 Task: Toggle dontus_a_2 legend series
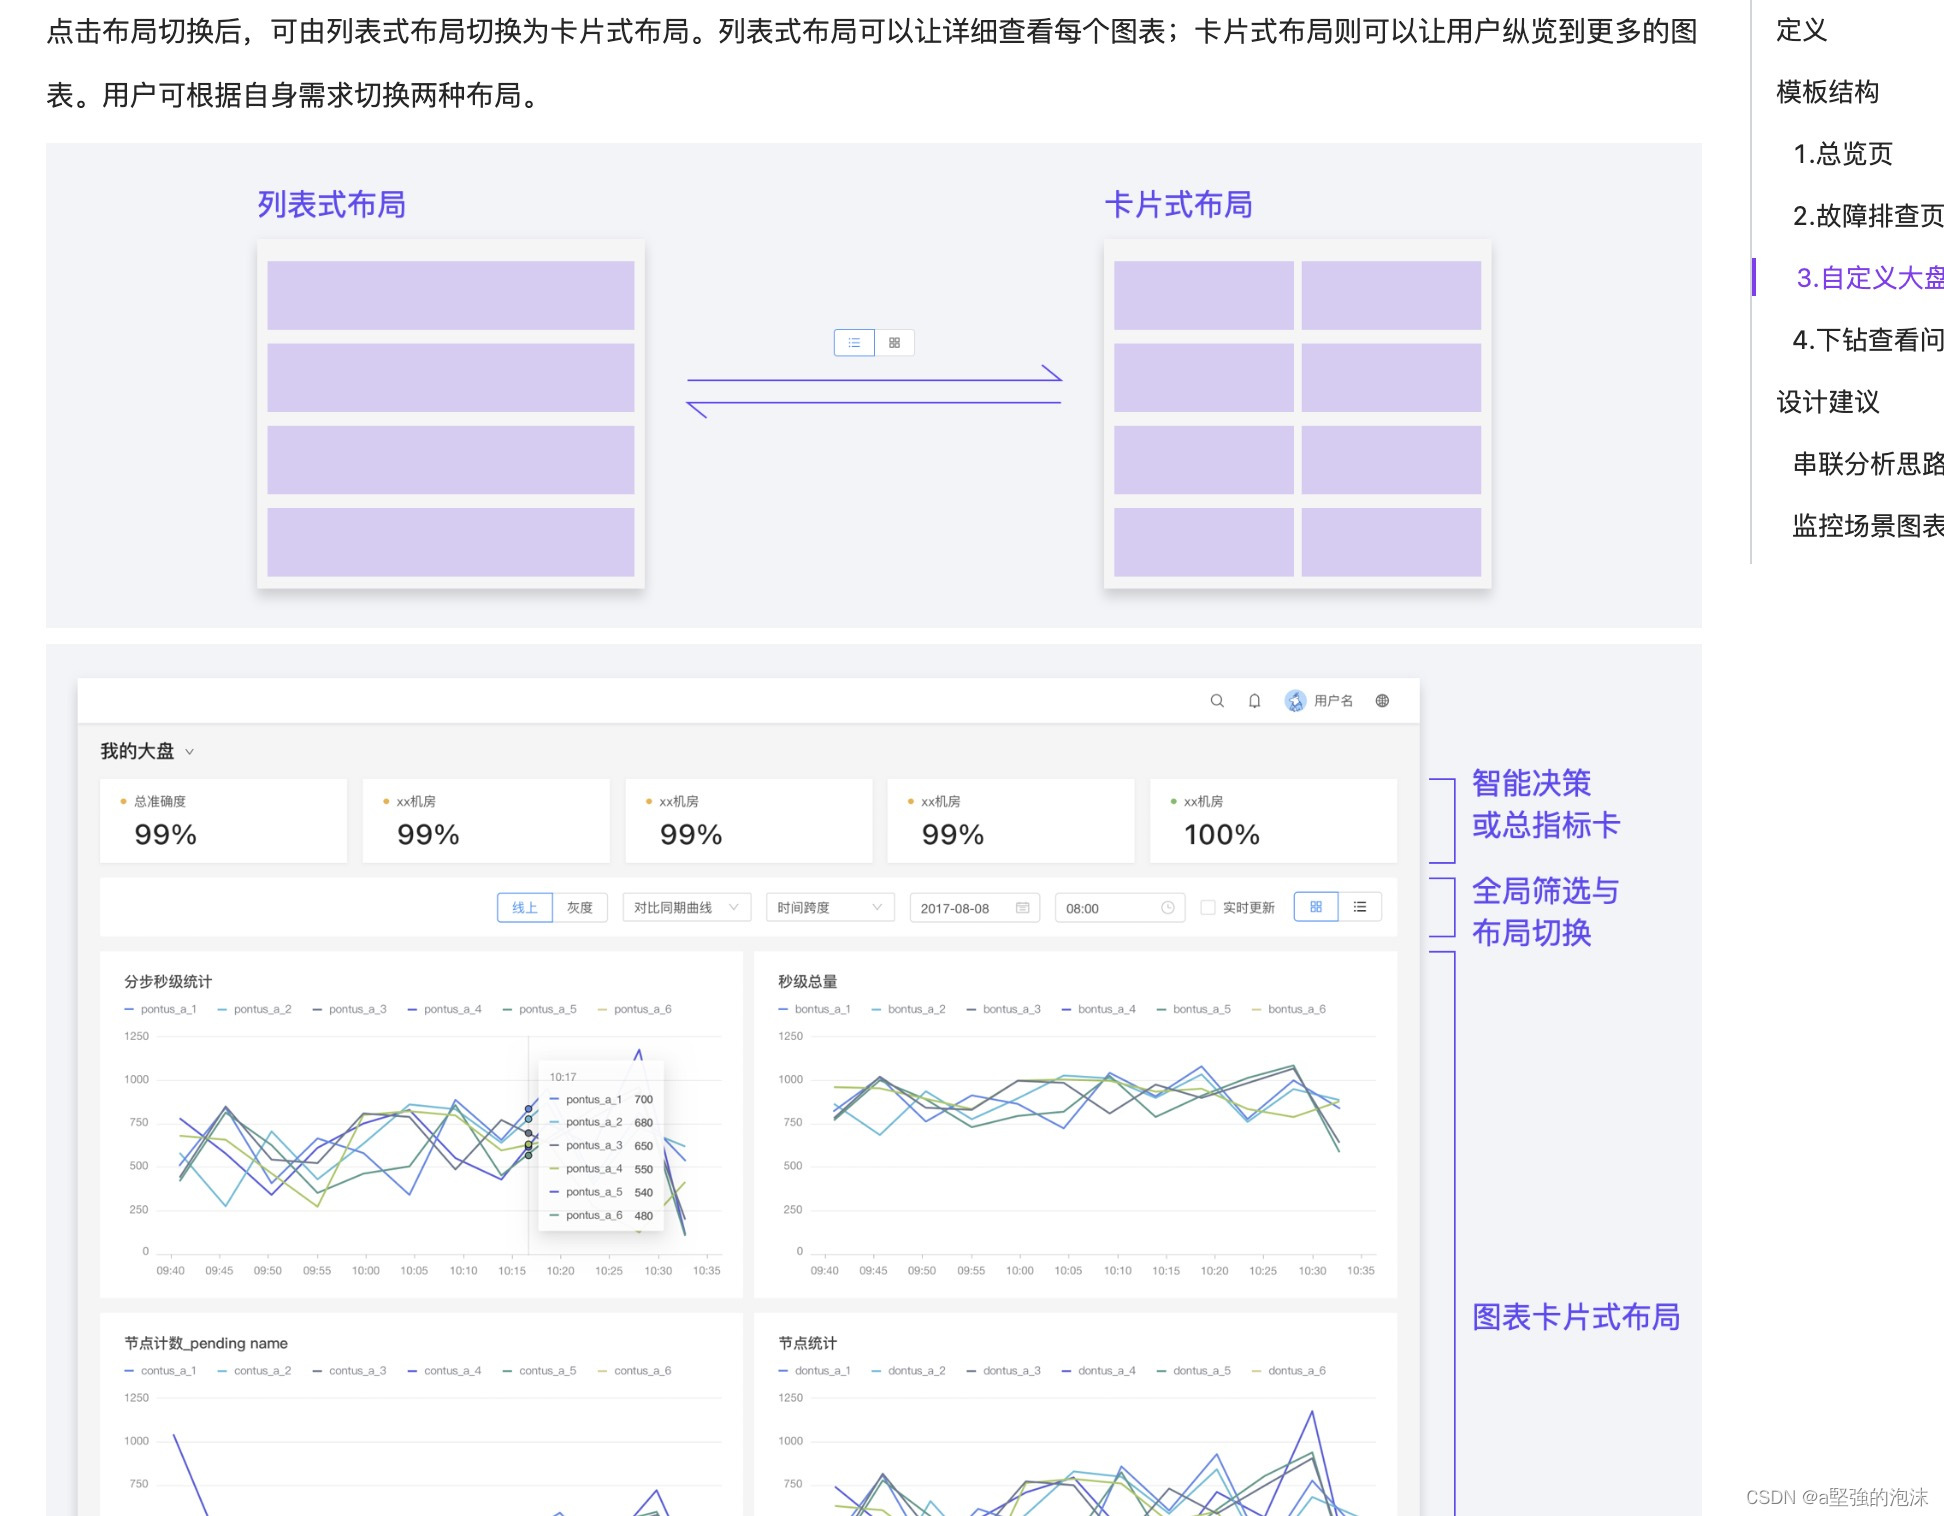(x=908, y=1371)
